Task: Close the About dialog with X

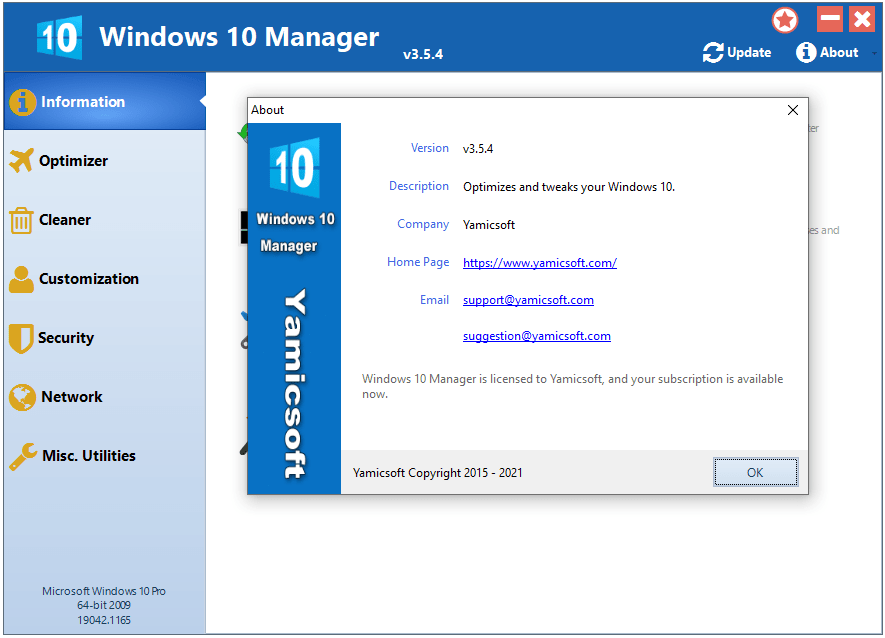Action: click(792, 110)
